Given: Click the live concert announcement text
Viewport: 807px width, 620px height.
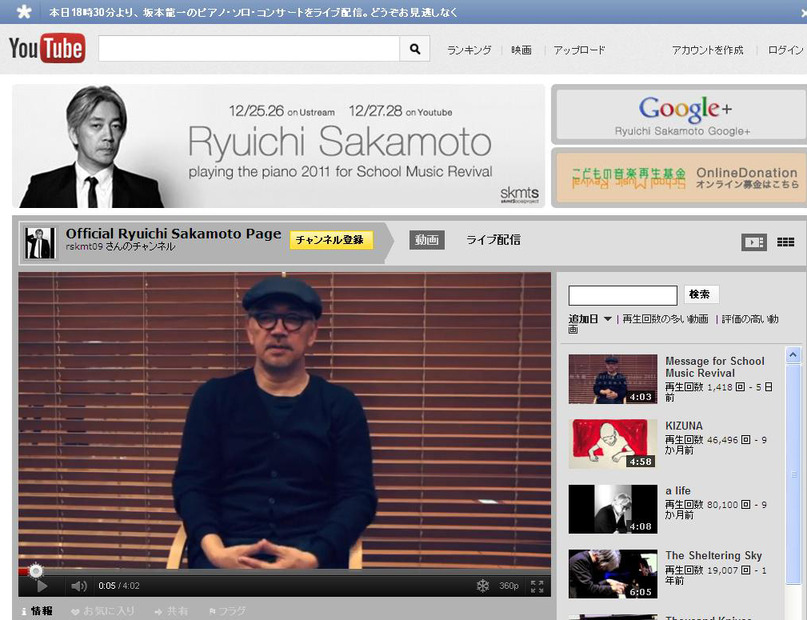Looking at the screenshot, I should click(x=253, y=12).
